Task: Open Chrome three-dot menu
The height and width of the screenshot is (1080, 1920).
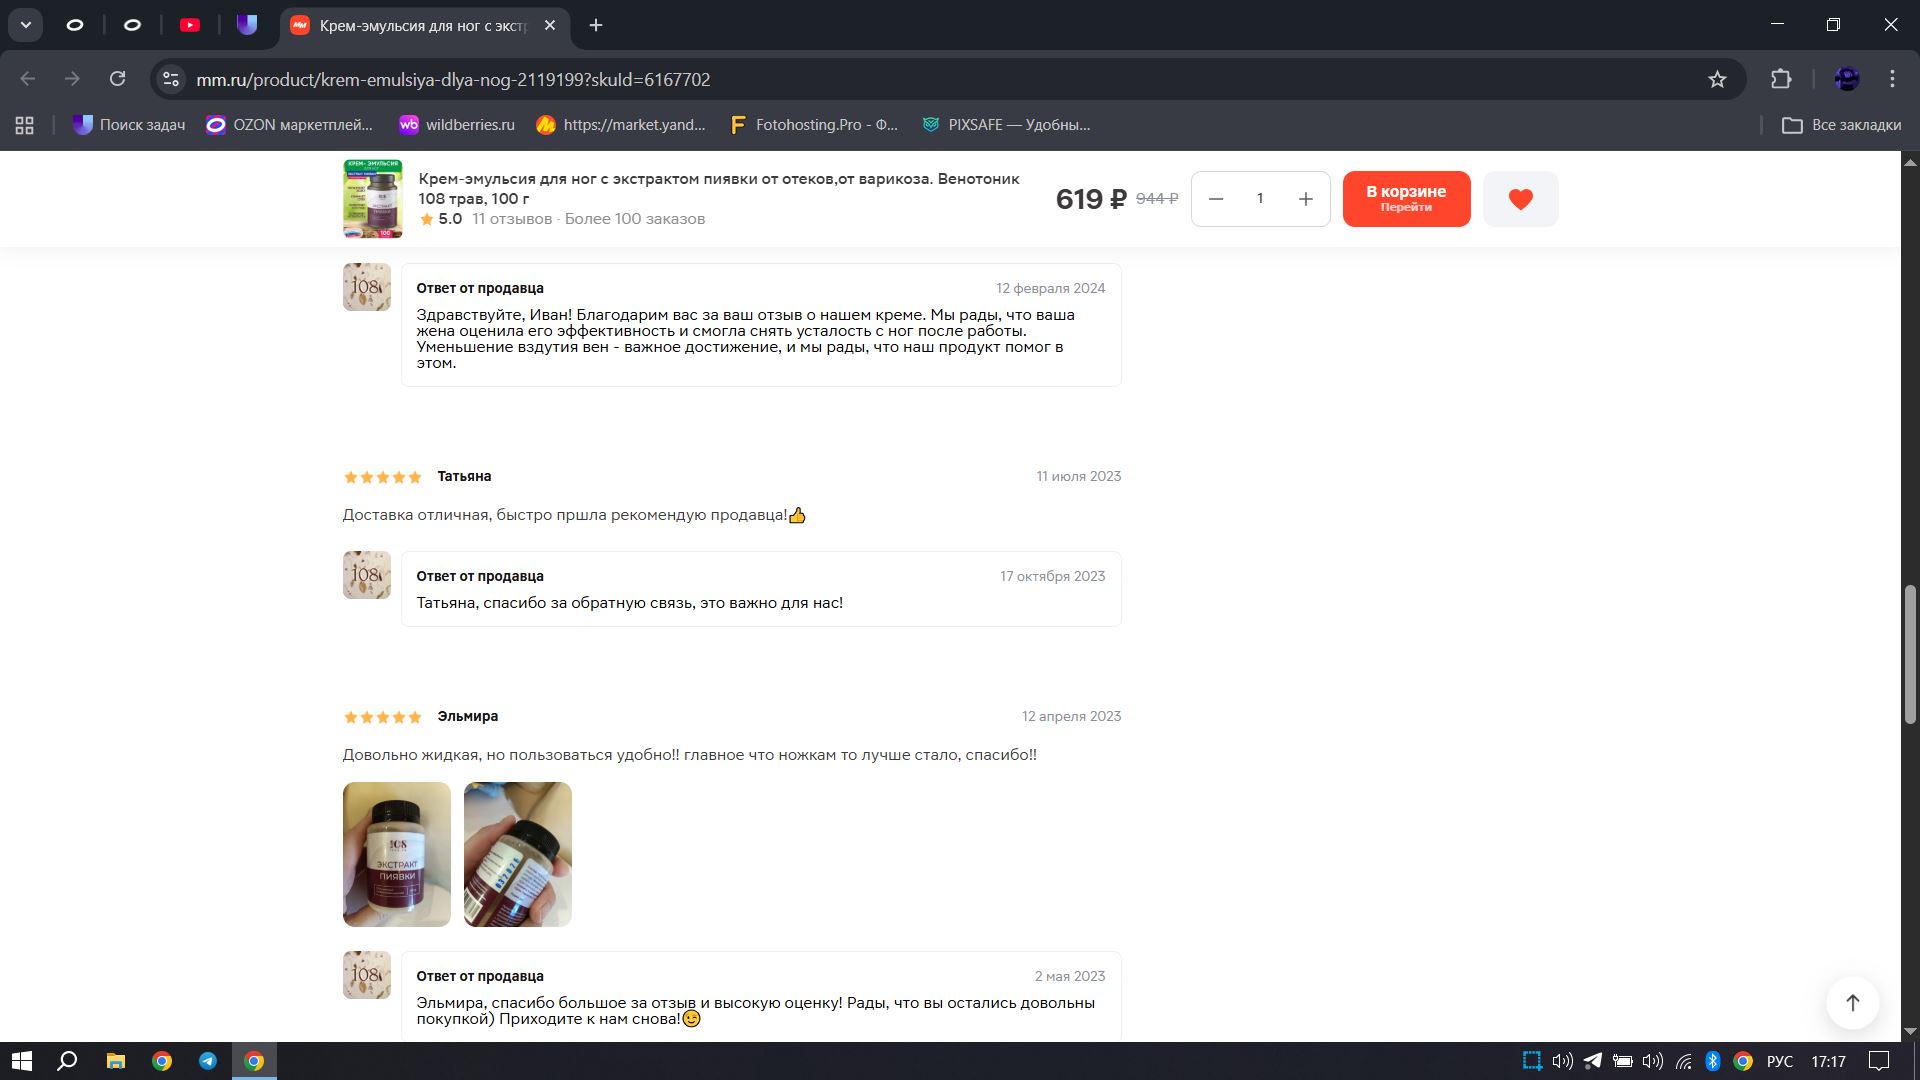Action: (1892, 79)
